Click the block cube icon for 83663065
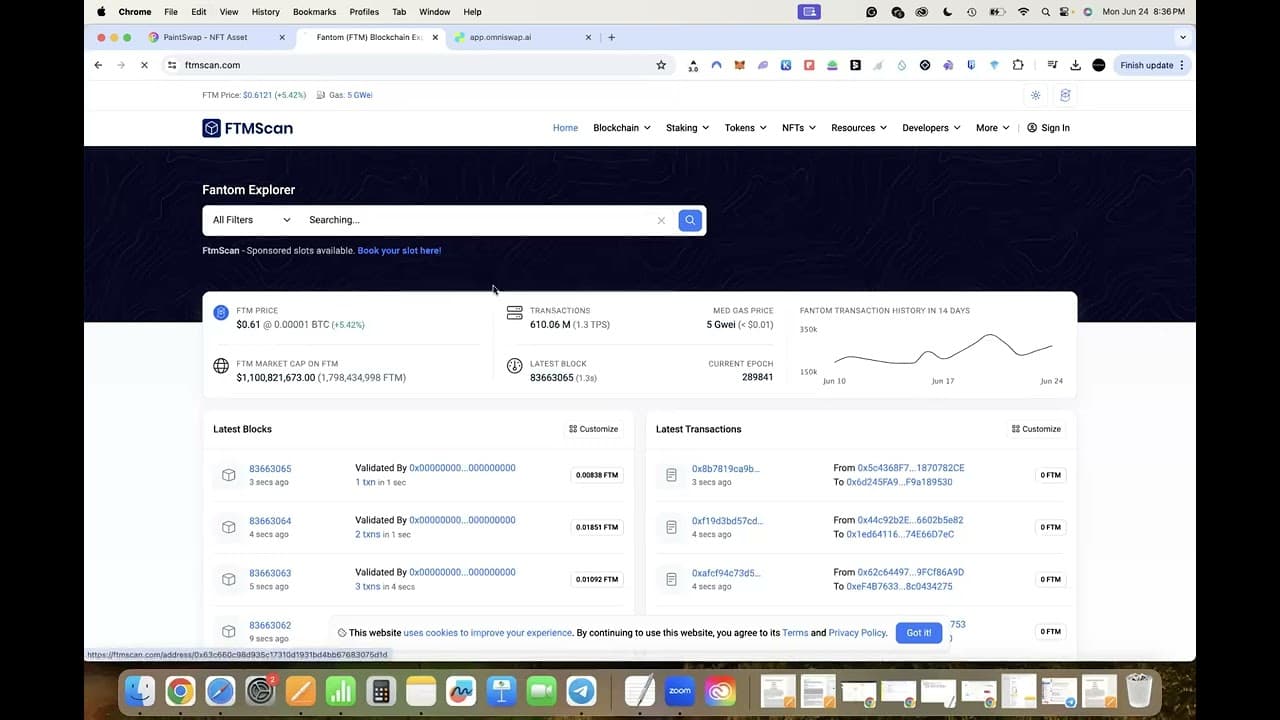This screenshot has height=720, width=1280. tap(229, 475)
